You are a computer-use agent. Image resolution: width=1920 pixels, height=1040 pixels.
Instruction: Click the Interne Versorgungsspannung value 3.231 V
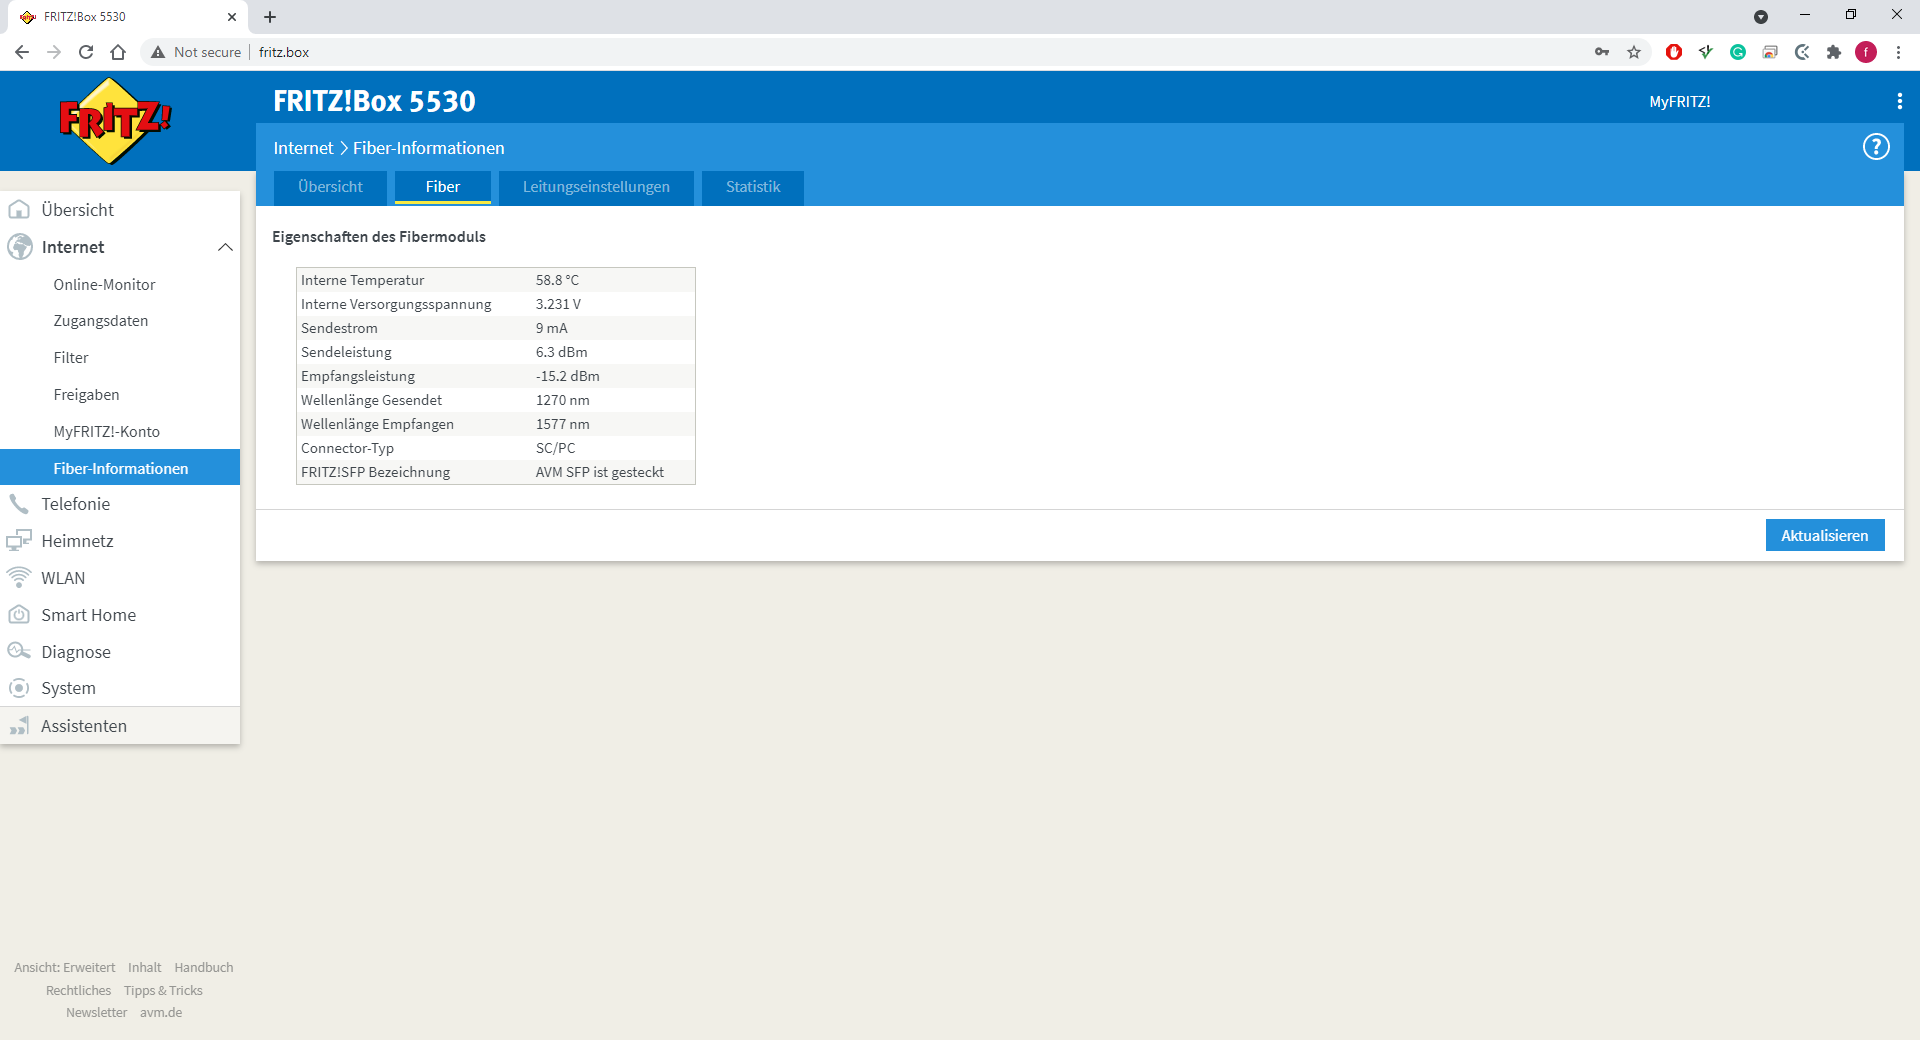point(558,304)
